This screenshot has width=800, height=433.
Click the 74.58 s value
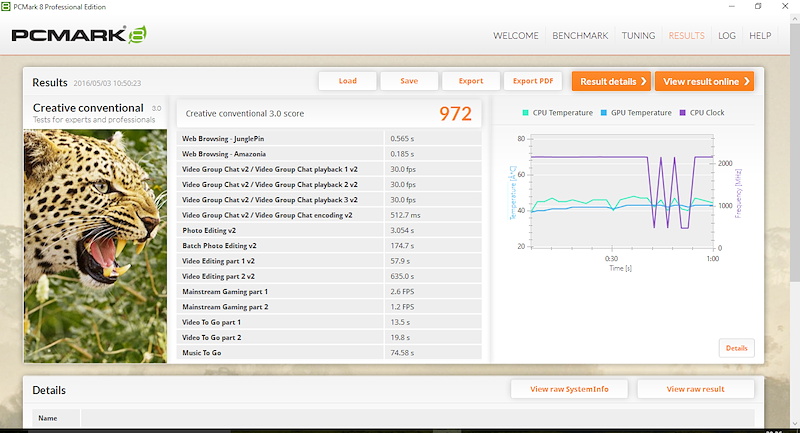click(x=402, y=353)
